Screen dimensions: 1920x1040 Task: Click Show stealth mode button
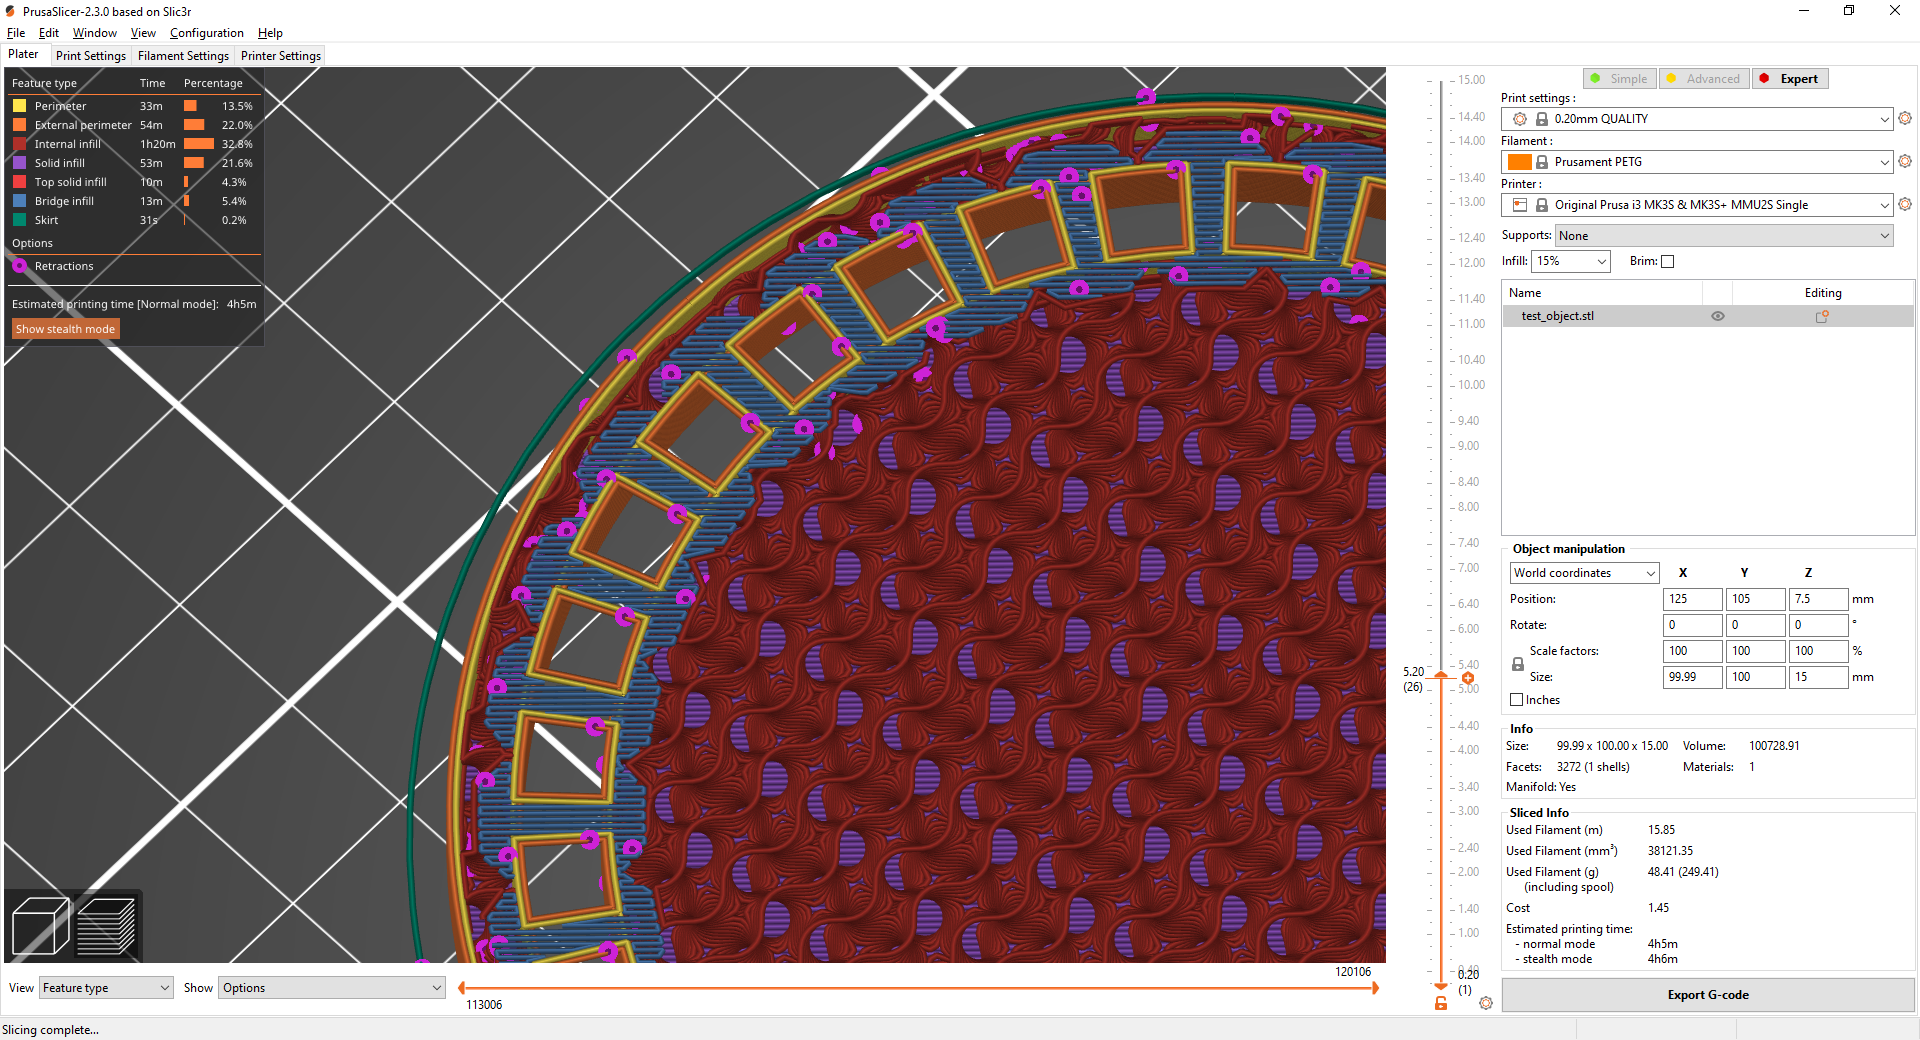[65, 329]
